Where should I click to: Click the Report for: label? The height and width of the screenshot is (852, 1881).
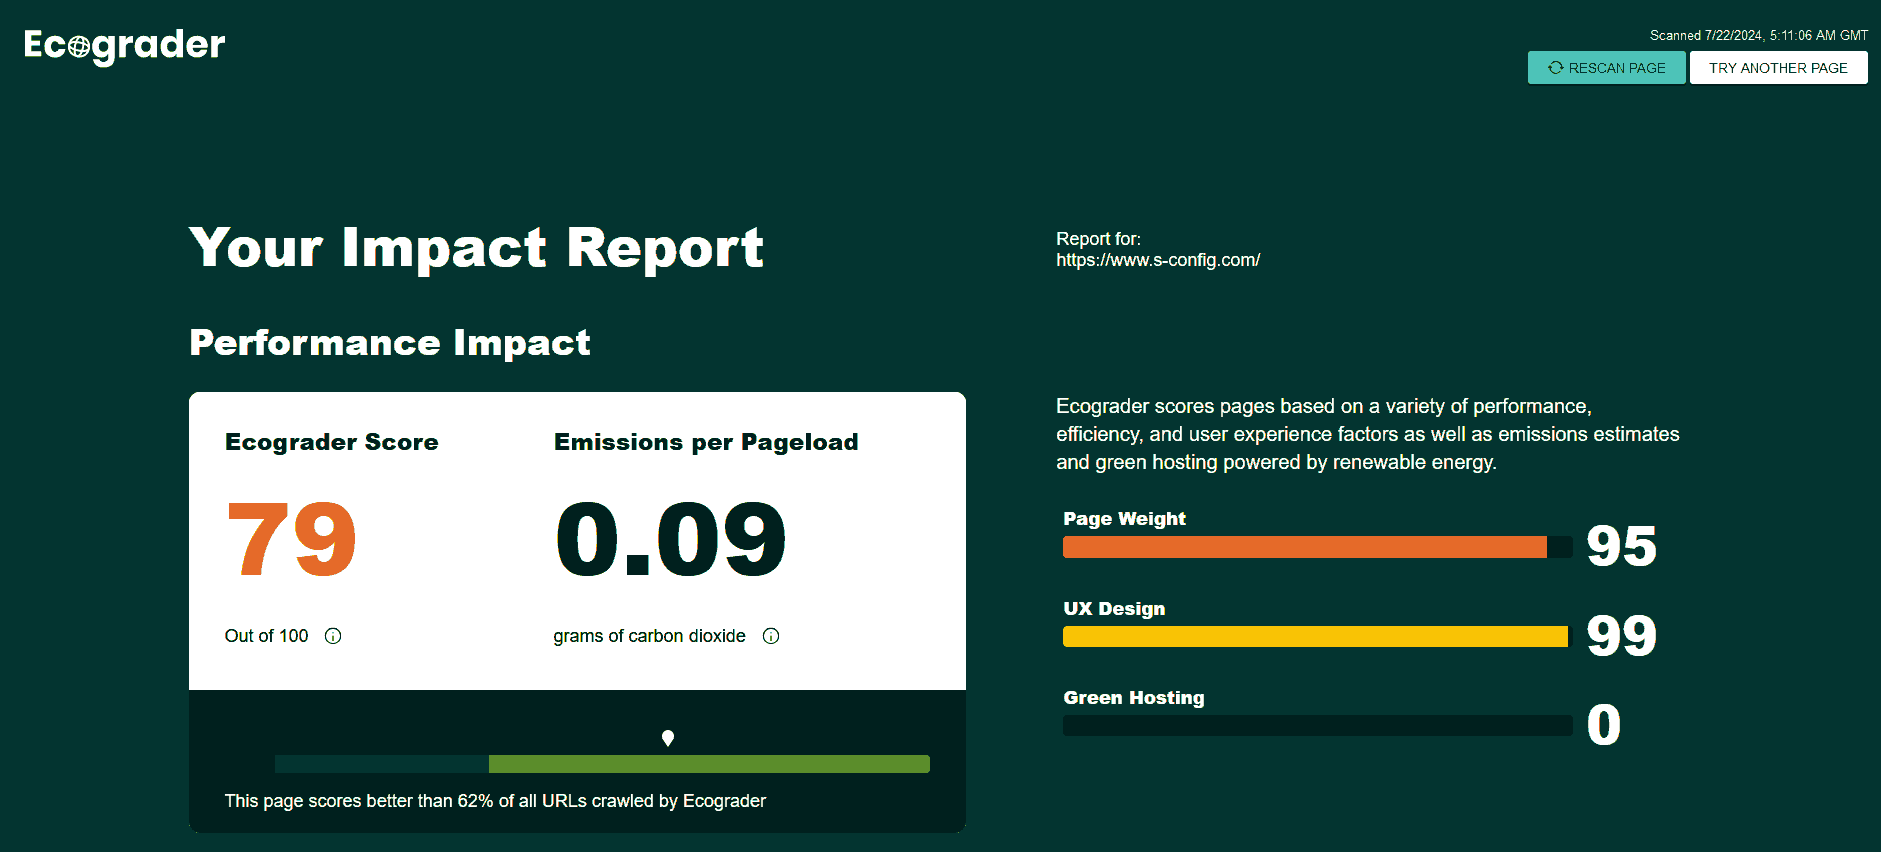pyautogui.click(x=1098, y=239)
